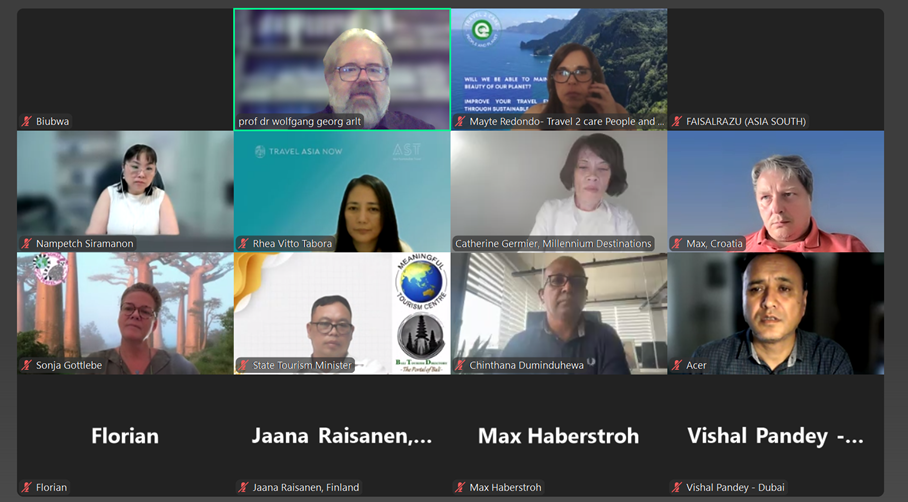
Task: Click muted mic icon beside Nampetch Siramanon
Action: 27,244
